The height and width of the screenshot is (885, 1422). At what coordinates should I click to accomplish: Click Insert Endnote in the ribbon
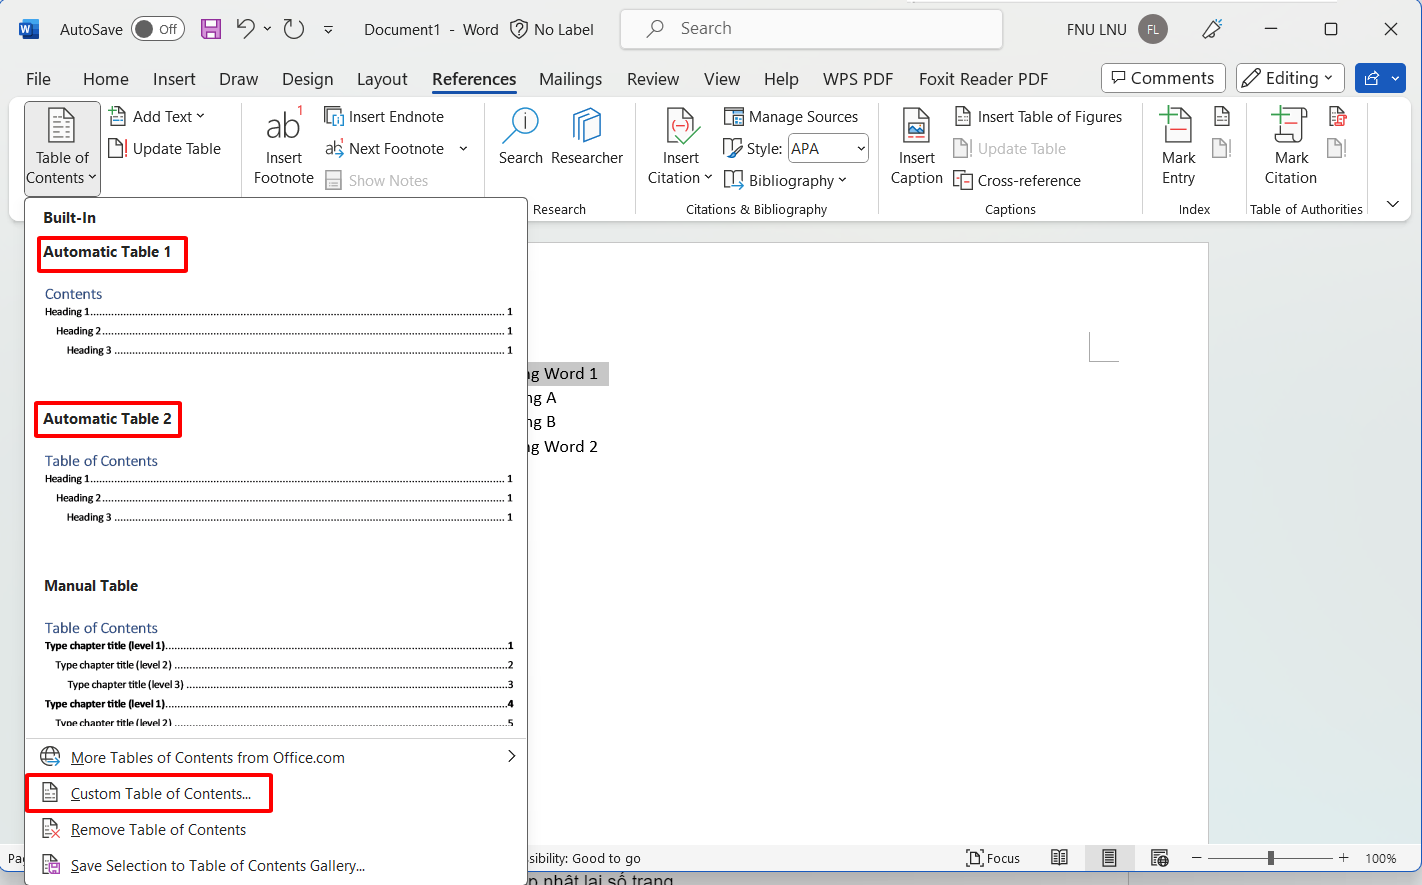point(385,117)
